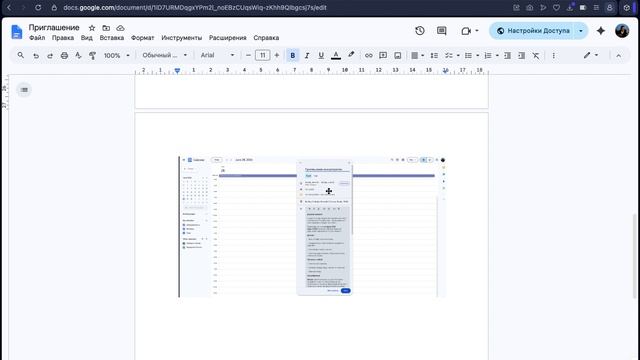This screenshot has width=640, height=360.
Task: Decrease font size with minus button
Action: pos(248,55)
